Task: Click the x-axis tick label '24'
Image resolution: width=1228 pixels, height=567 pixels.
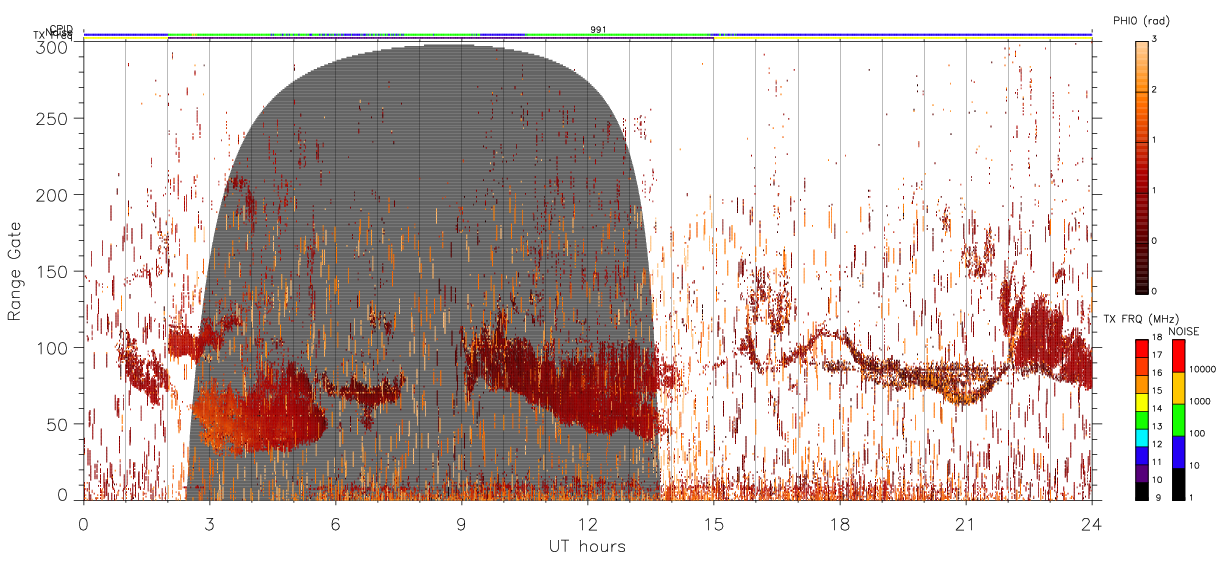Action: (1091, 523)
